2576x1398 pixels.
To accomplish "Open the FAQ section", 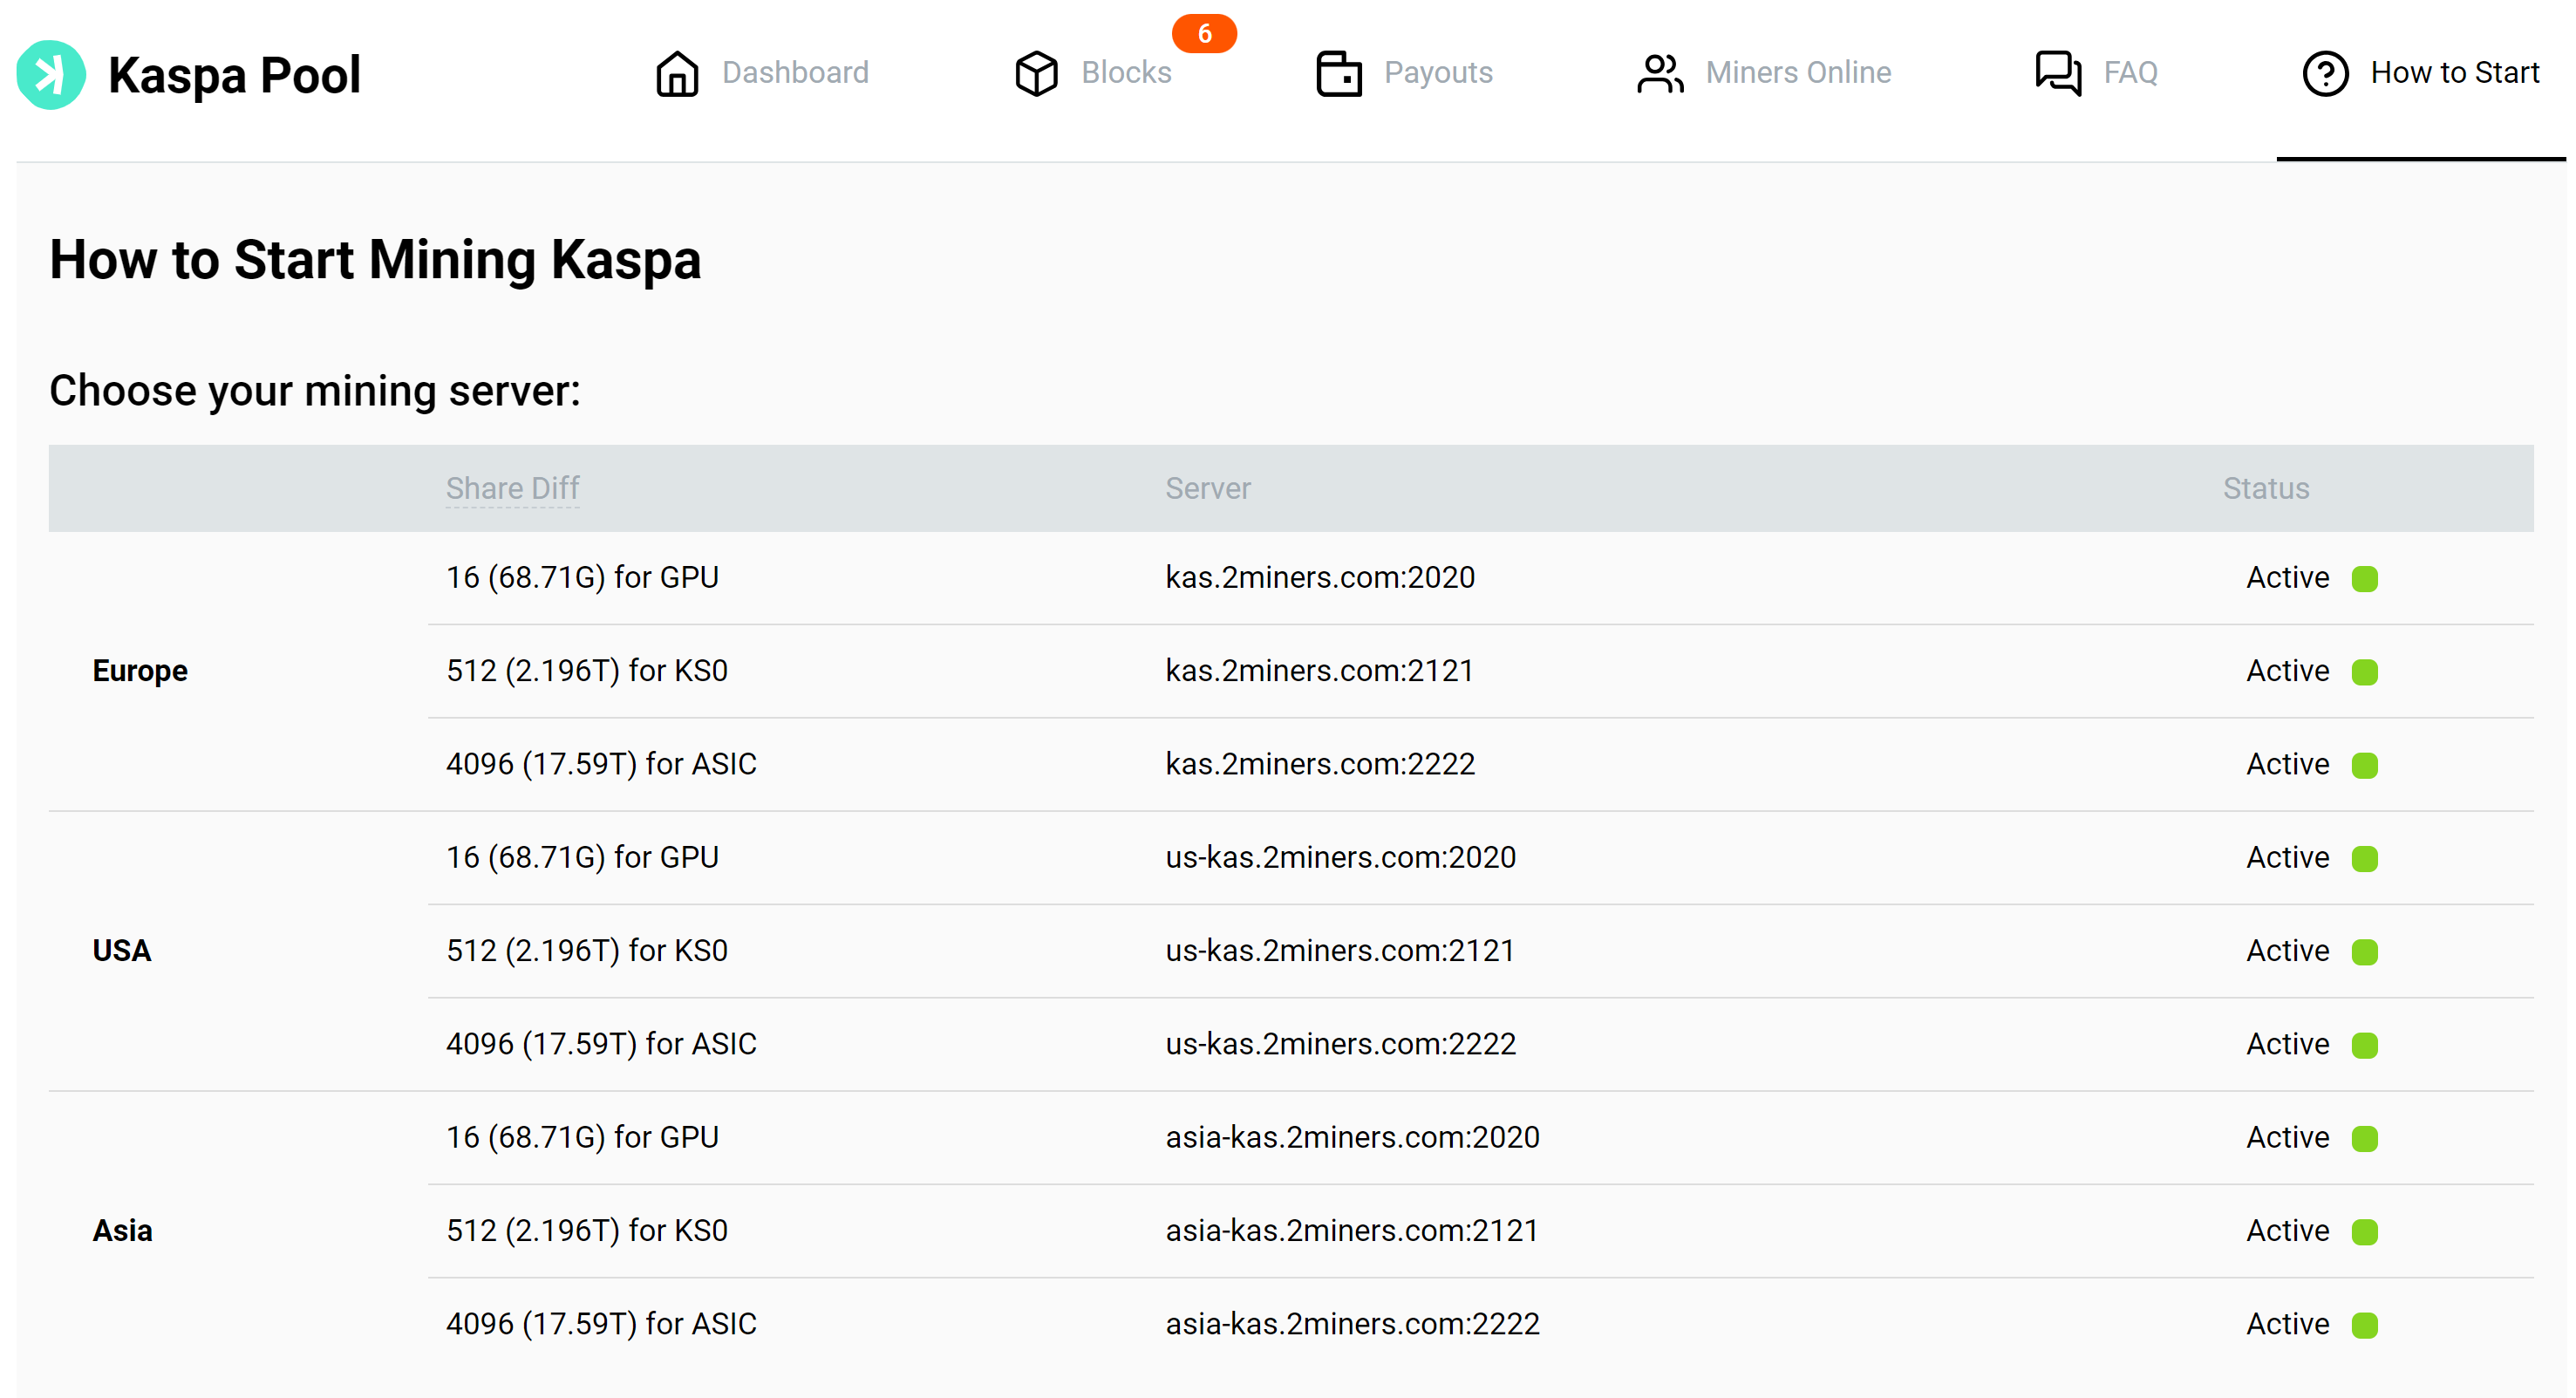I will click(x=2130, y=73).
